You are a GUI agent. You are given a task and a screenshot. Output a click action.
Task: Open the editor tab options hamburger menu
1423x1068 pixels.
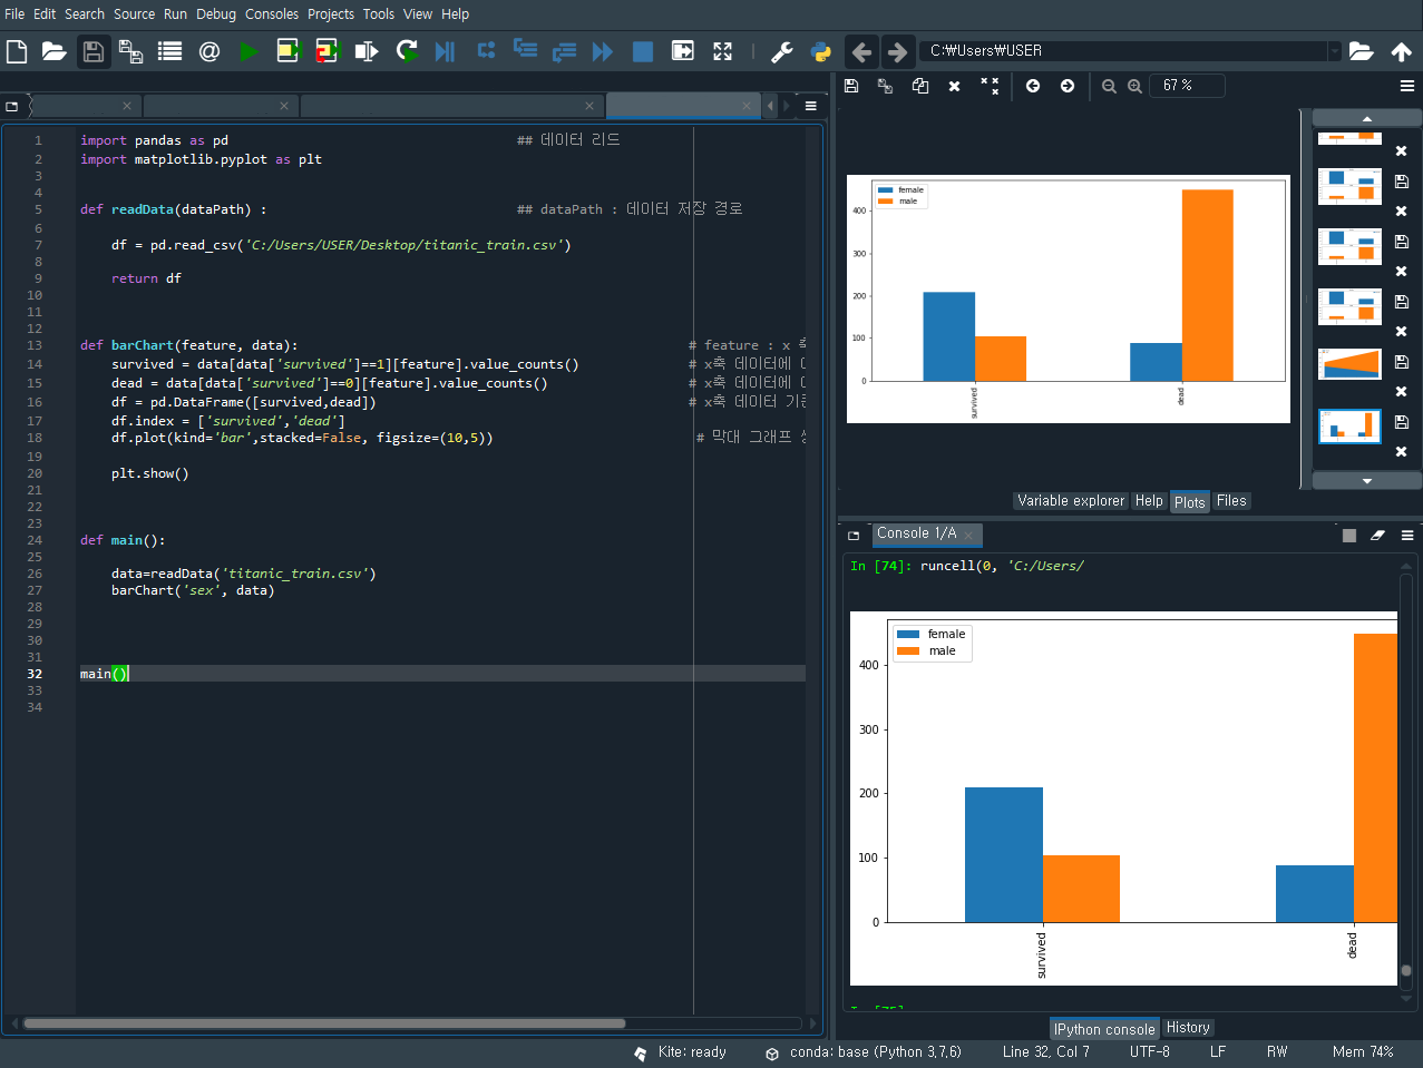(x=811, y=106)
